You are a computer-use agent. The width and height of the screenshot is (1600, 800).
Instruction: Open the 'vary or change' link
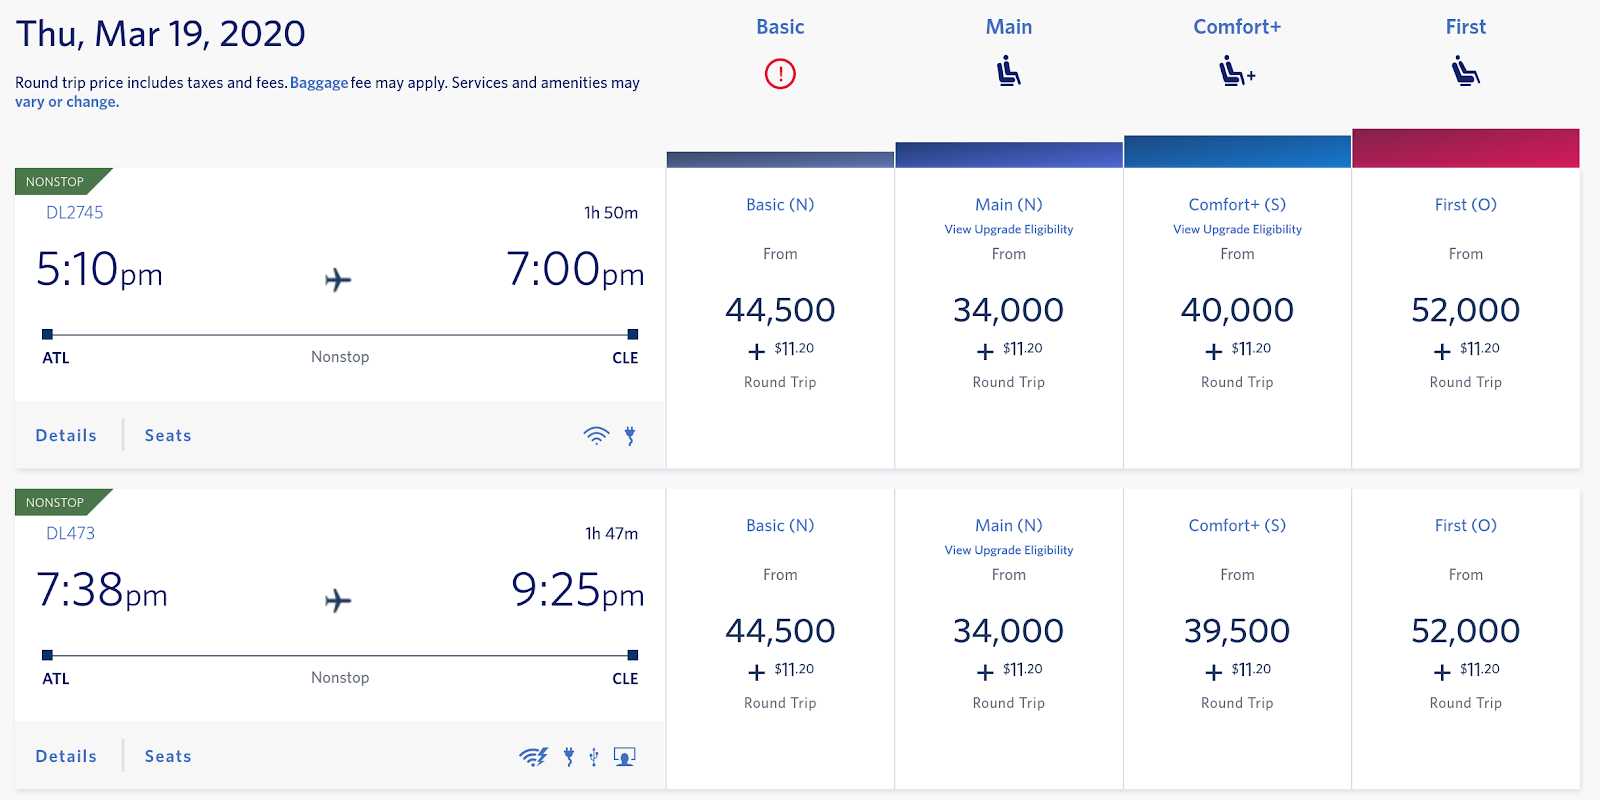point(67,102)
